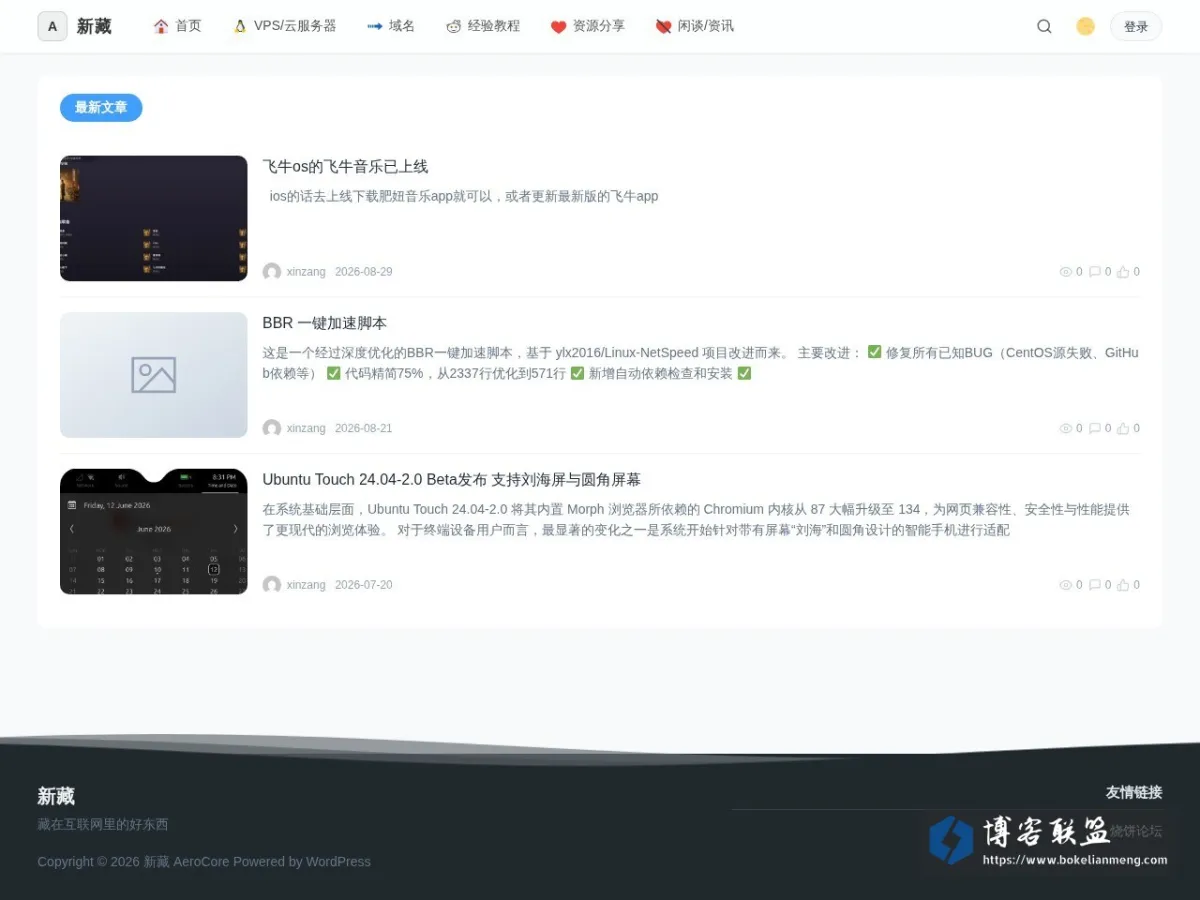Open the 新藏 site title in header
Image resolution: width=1200 pixels, height=900 pixels.
(94, 27)
